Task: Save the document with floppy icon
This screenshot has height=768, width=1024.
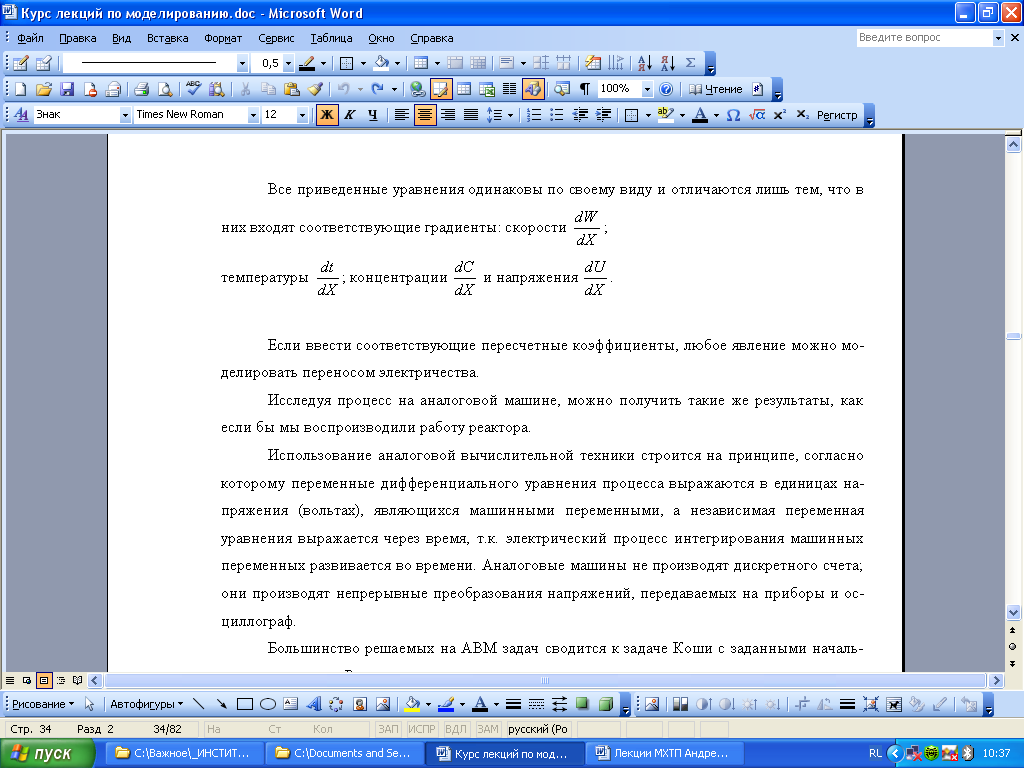Action: (x=67, y=89)
